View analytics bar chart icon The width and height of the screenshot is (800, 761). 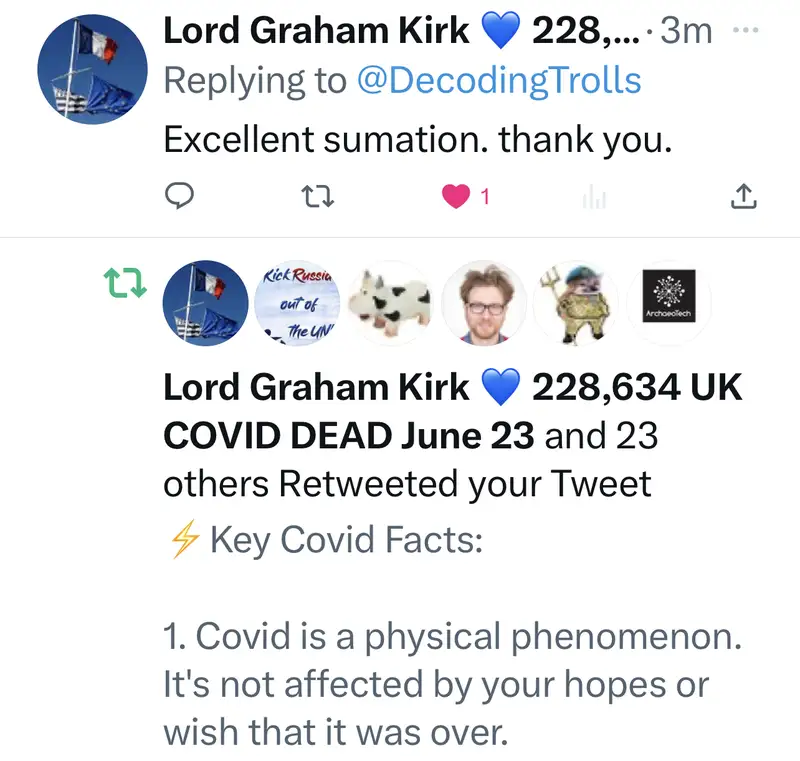[595, 198]
